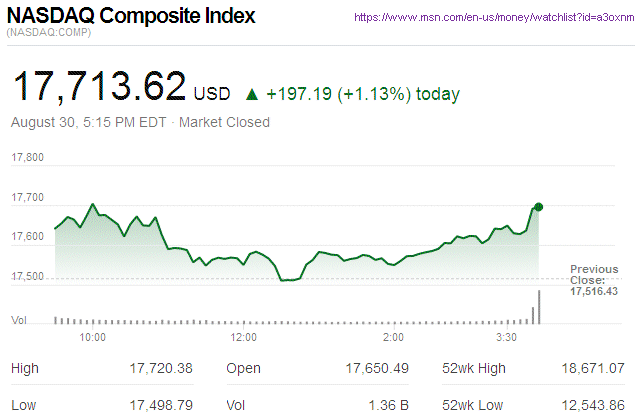Click the NASDAQ Composite Index title
Viewport: 640px width, 420px height.
coord(131,17)
